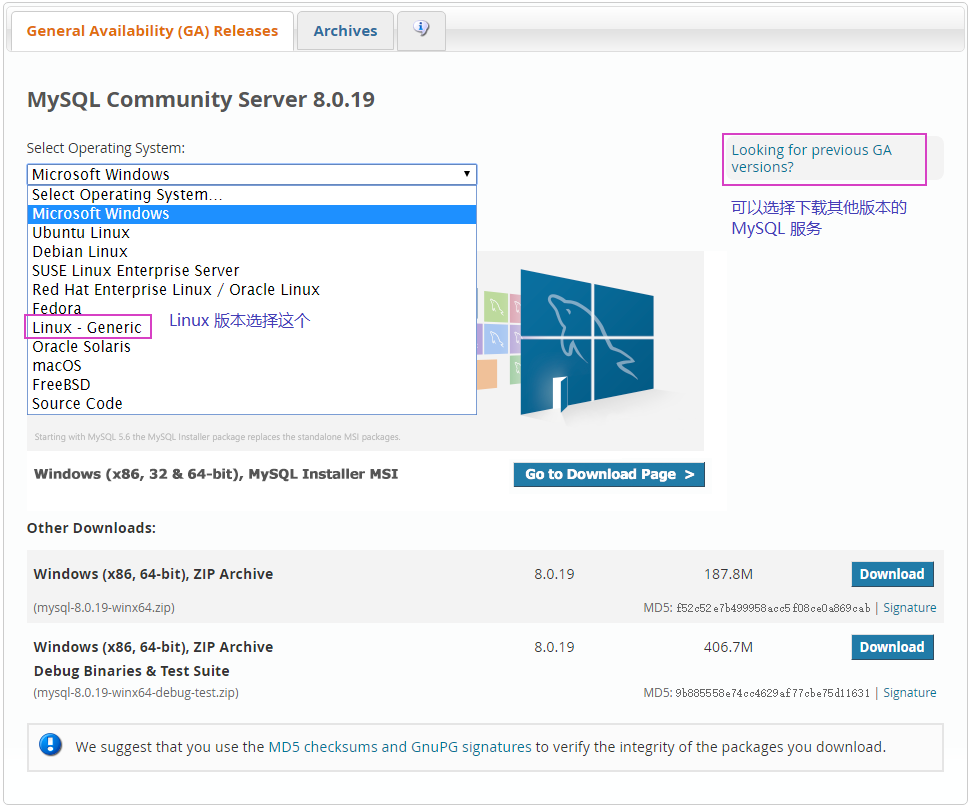The image size is (970, 807).
Task: Open MD5 checksums and GnuPG signatures link
Action: tap(400, 747)
